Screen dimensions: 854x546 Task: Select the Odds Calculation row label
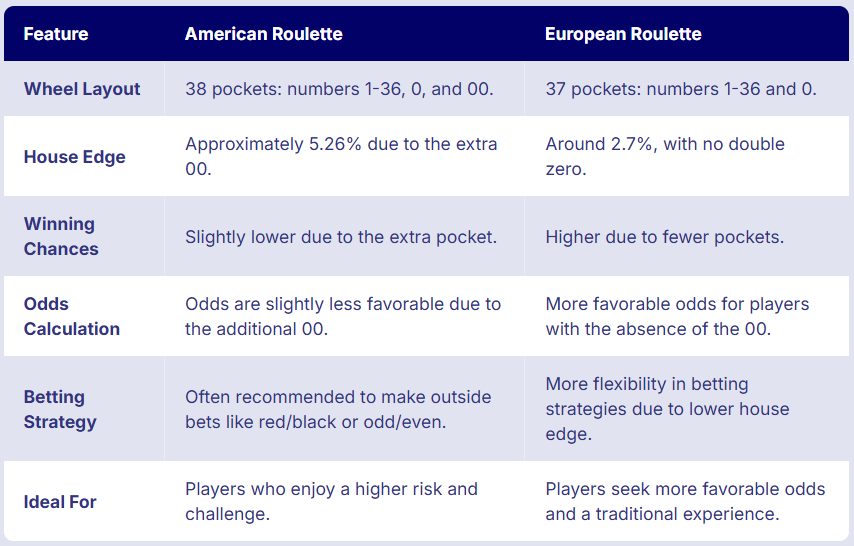tap(72, 316)
